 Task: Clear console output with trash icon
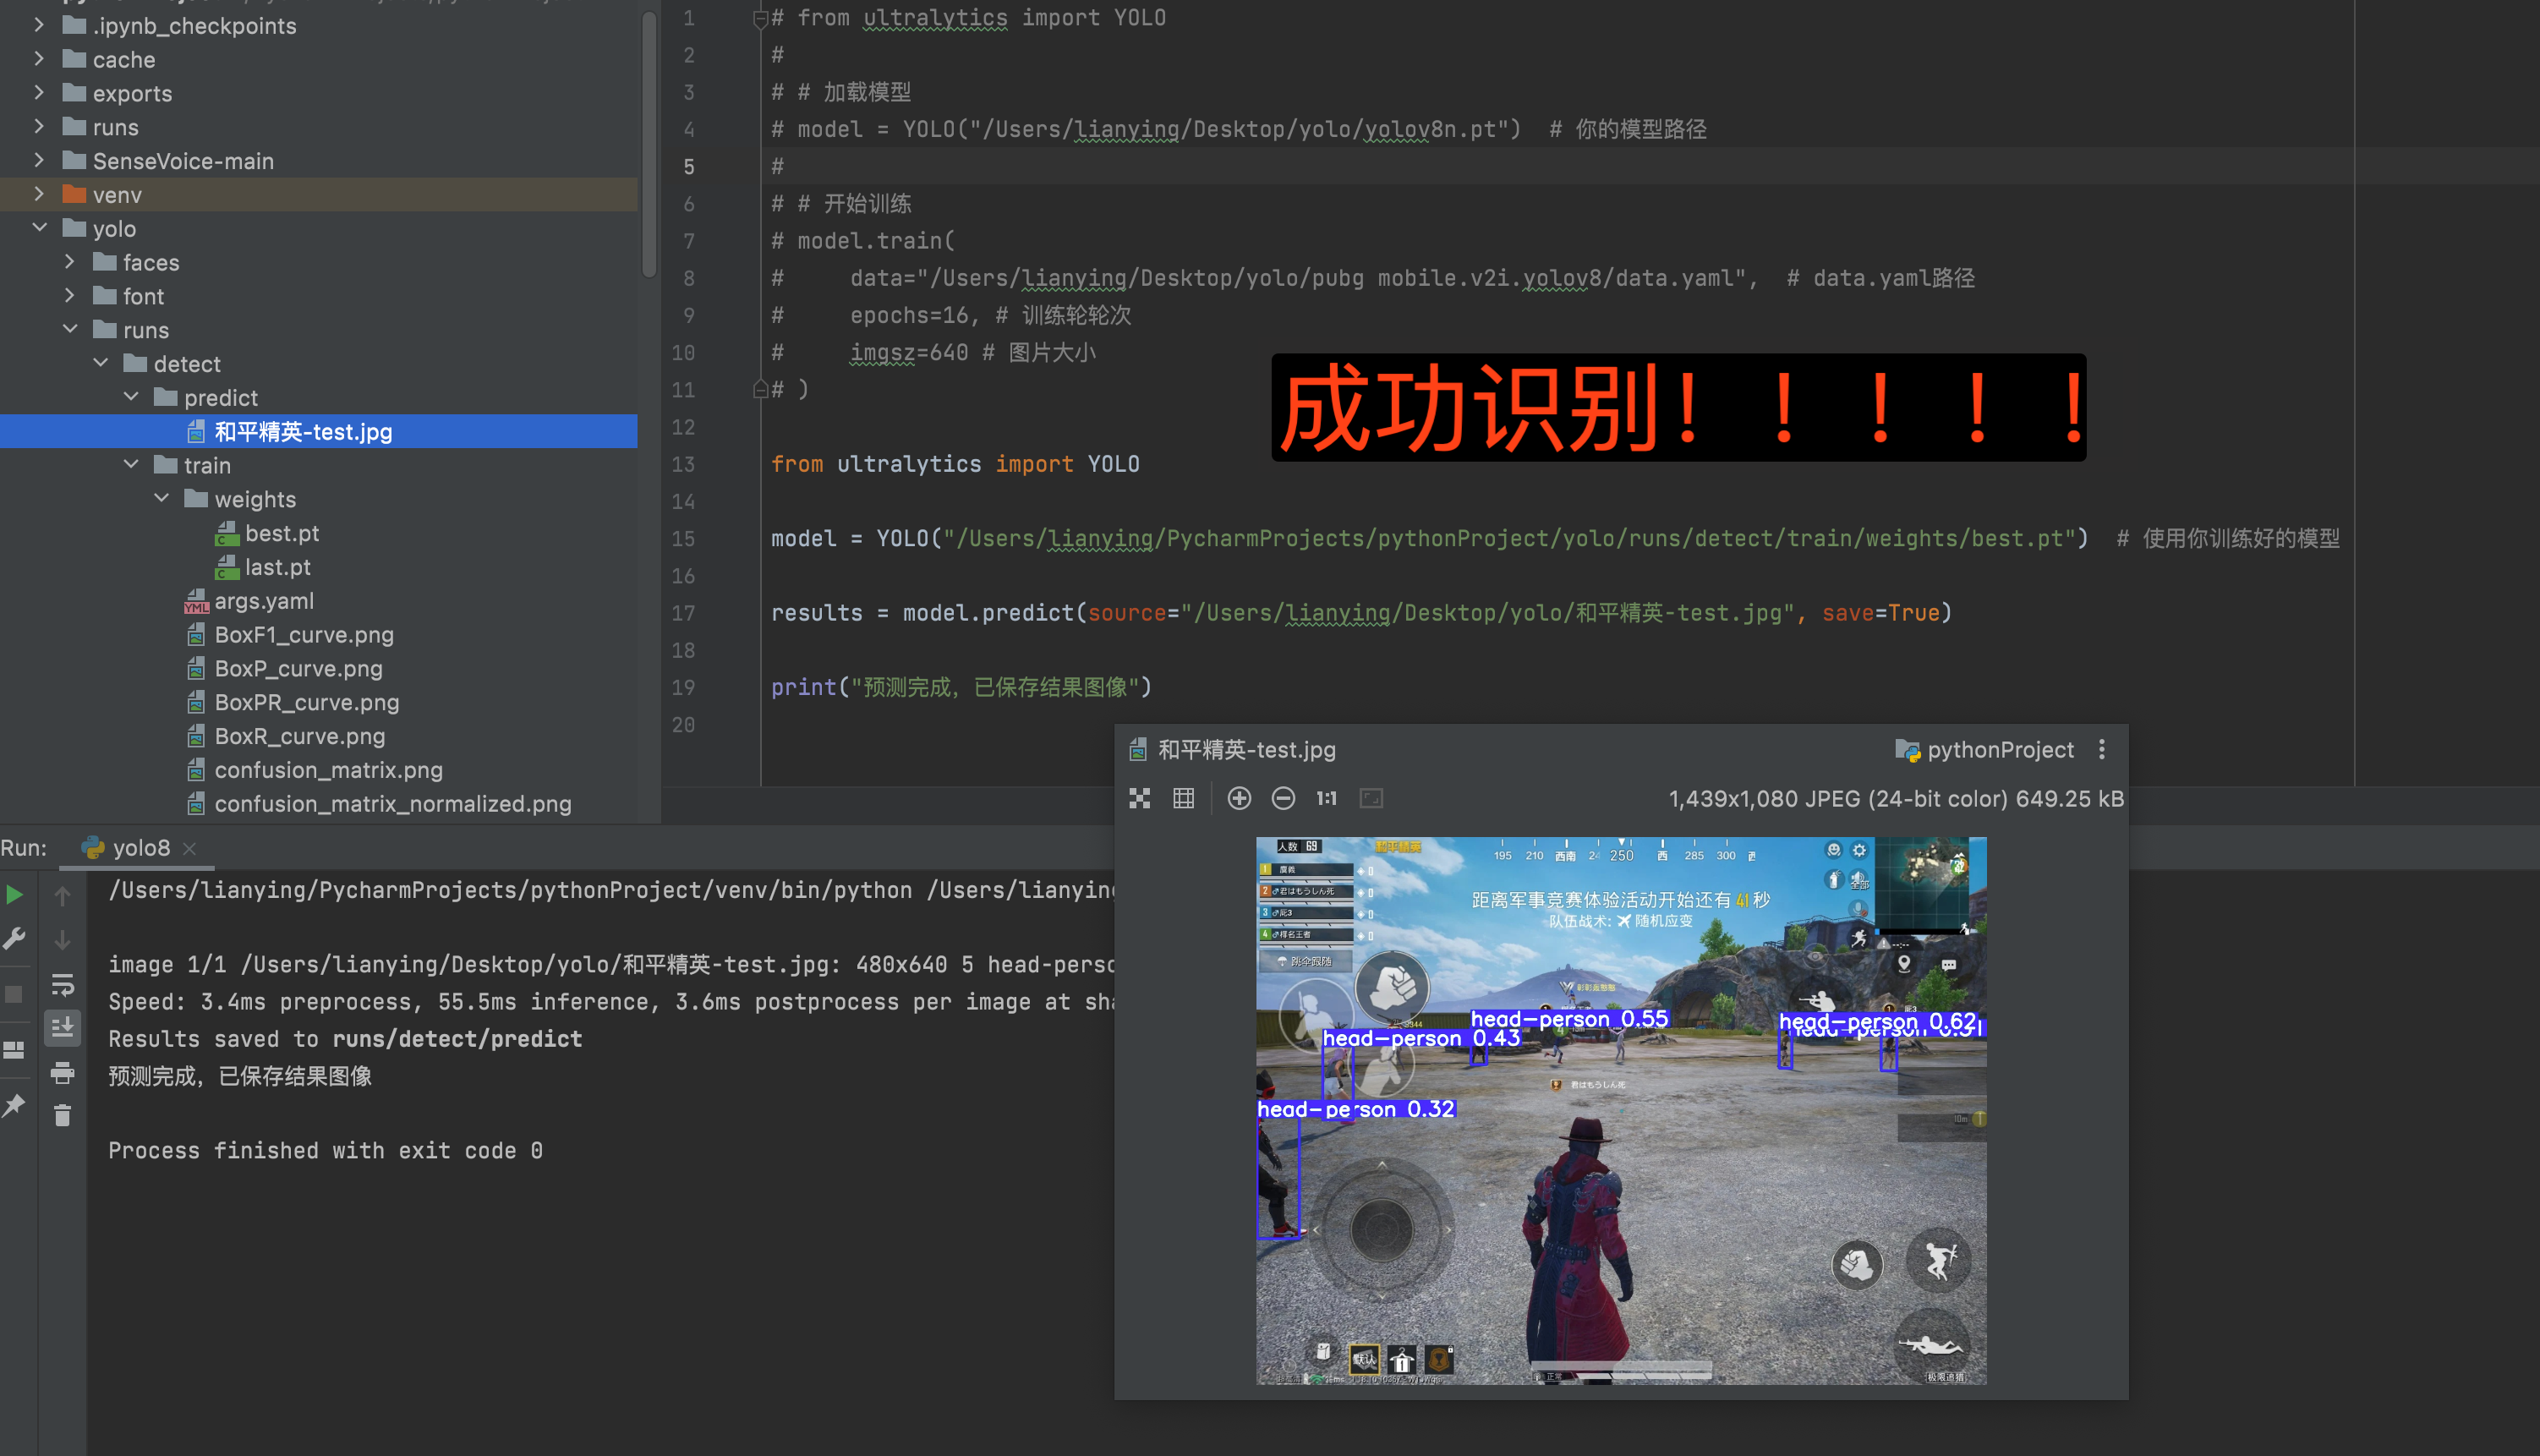pos(62,1115)
